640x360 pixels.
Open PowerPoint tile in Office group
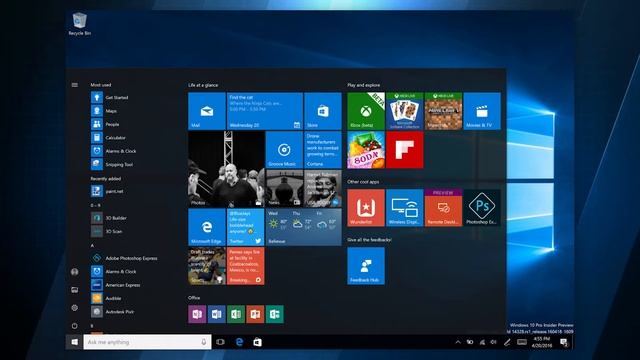point(255,314)
